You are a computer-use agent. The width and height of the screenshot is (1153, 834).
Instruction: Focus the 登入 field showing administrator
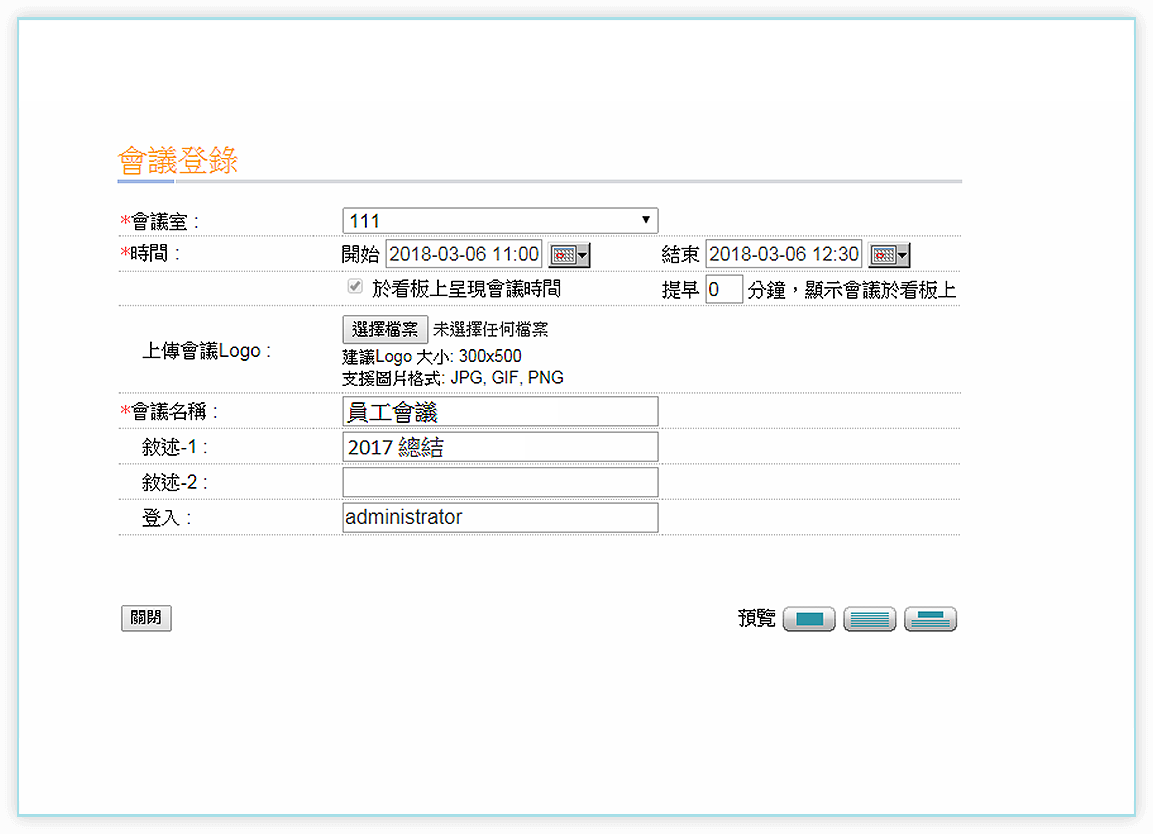coord(500,517)
